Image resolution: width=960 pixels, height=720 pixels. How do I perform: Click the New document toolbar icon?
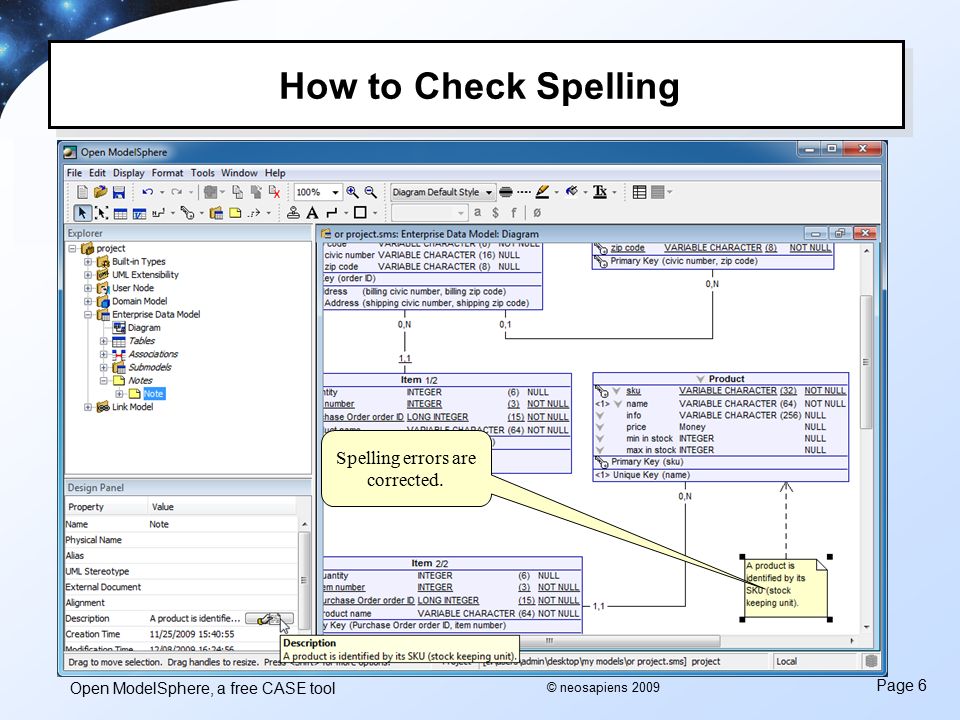(x=83, y=192)
